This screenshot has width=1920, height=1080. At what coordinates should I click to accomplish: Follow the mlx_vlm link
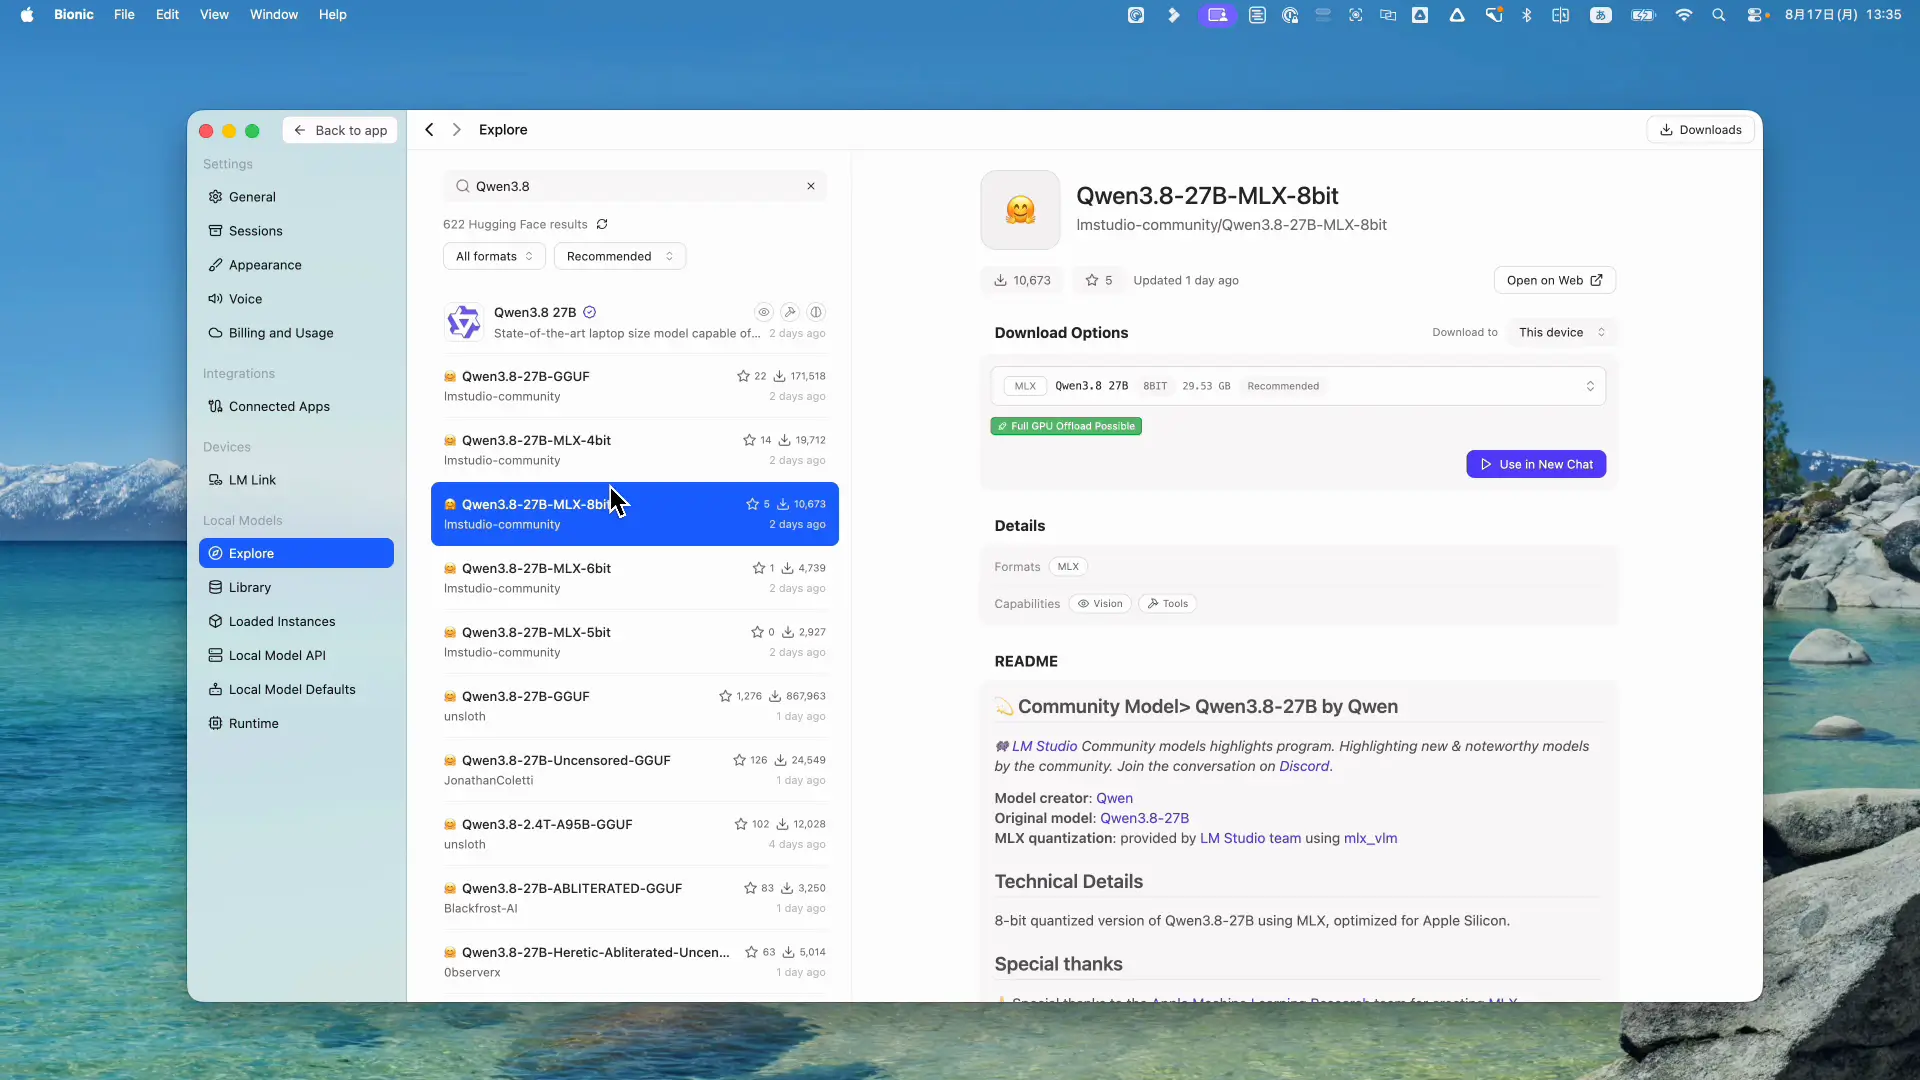coord(1371,838)
